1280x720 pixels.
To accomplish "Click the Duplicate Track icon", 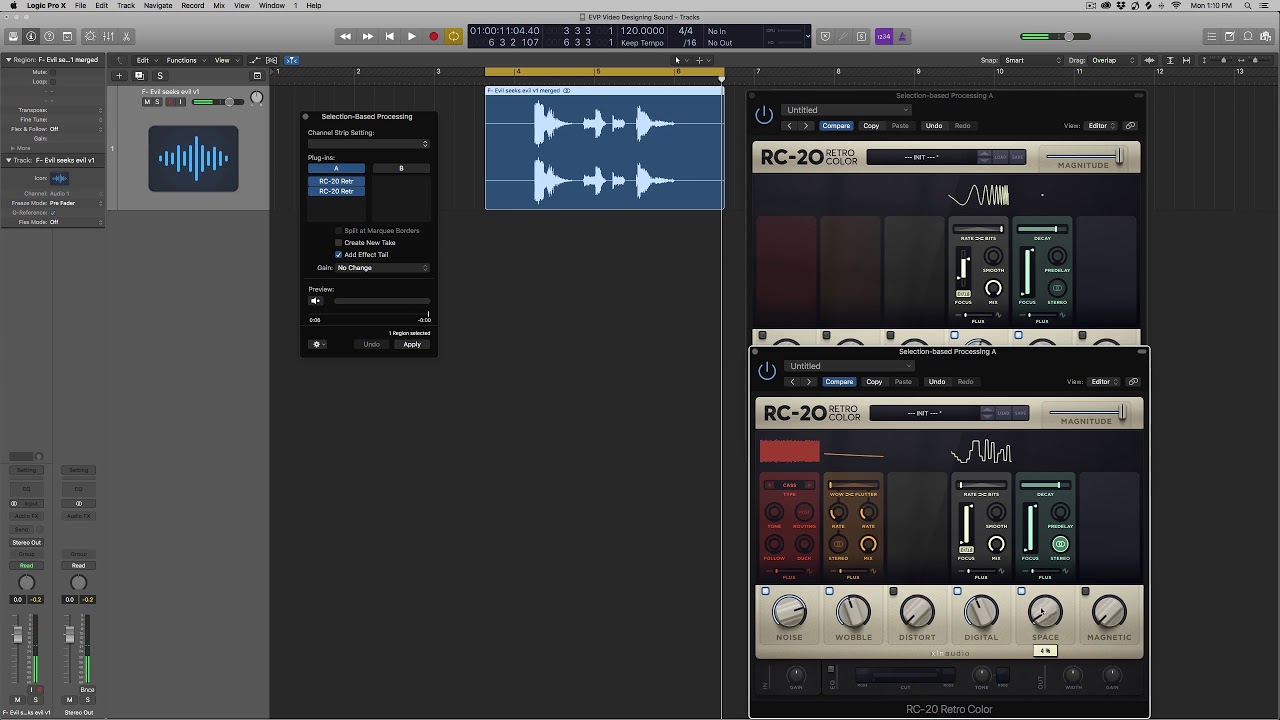I will point(139,76).
